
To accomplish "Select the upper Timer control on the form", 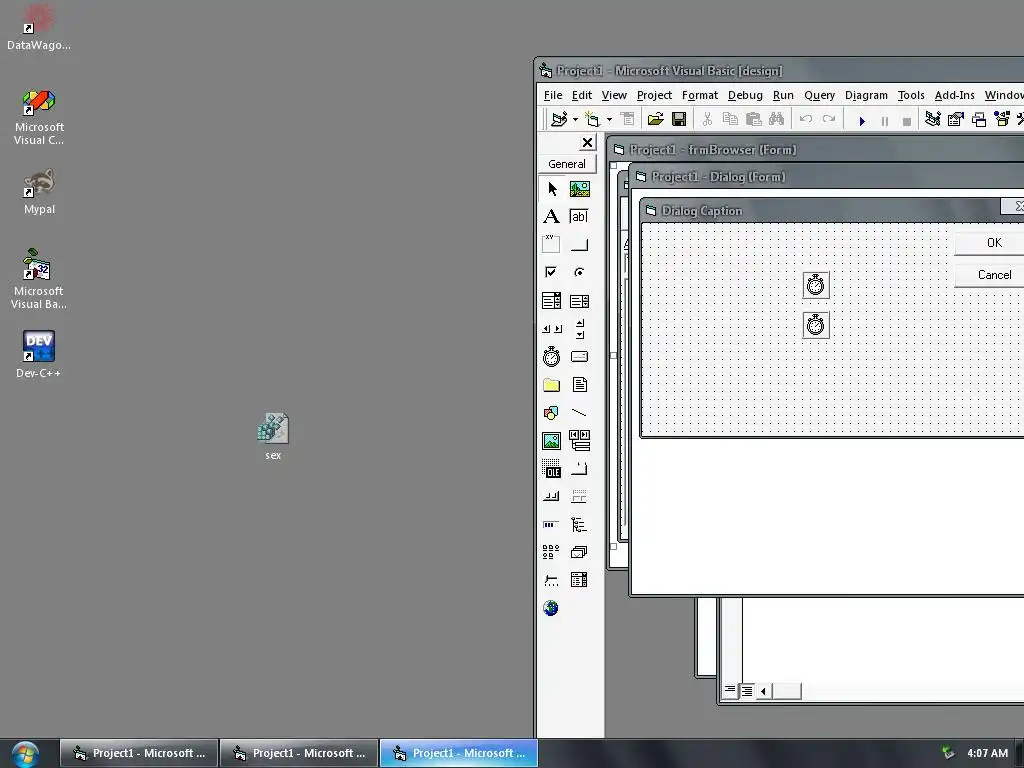I will pyautogui.click(x=816, y=285).
